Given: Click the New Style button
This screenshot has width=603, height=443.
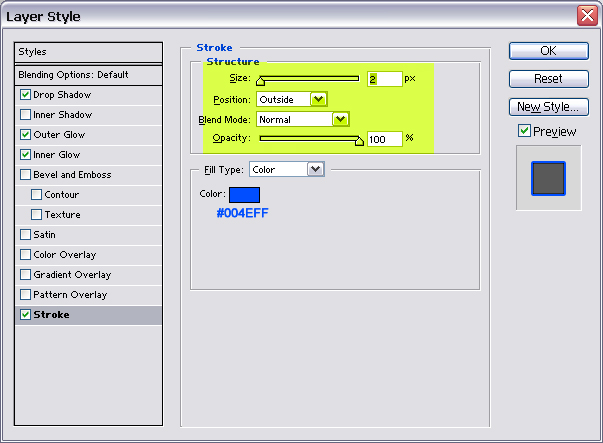Looking at the screenshot, I should pyautogui.click(x=548, y=107).
